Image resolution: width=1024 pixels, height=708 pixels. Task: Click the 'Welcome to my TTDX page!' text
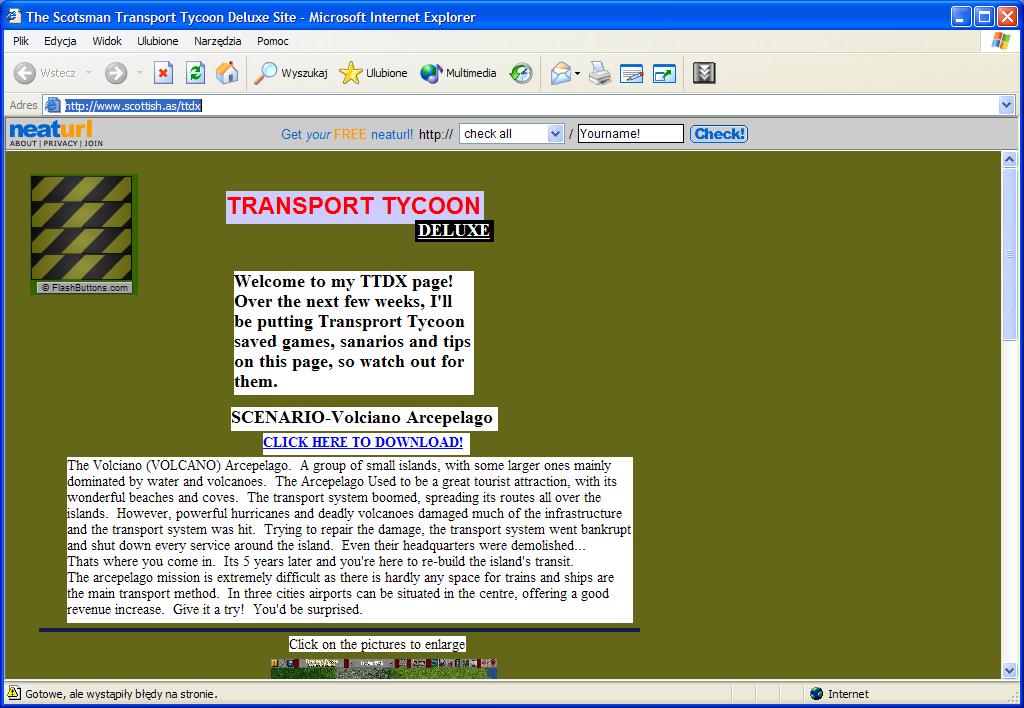(x=344, y=282)
